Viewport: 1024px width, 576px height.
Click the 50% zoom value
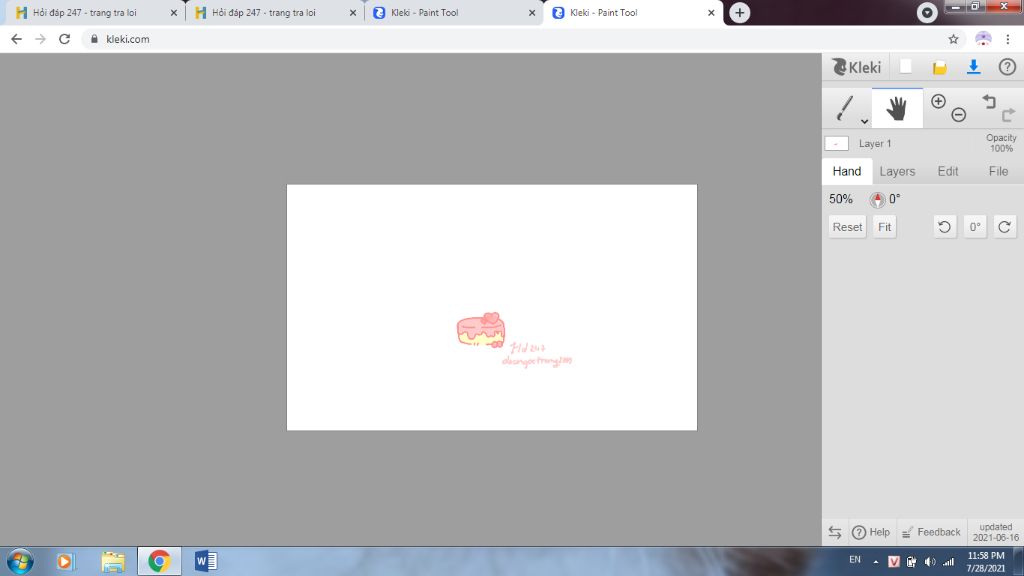tap(840, 199)
